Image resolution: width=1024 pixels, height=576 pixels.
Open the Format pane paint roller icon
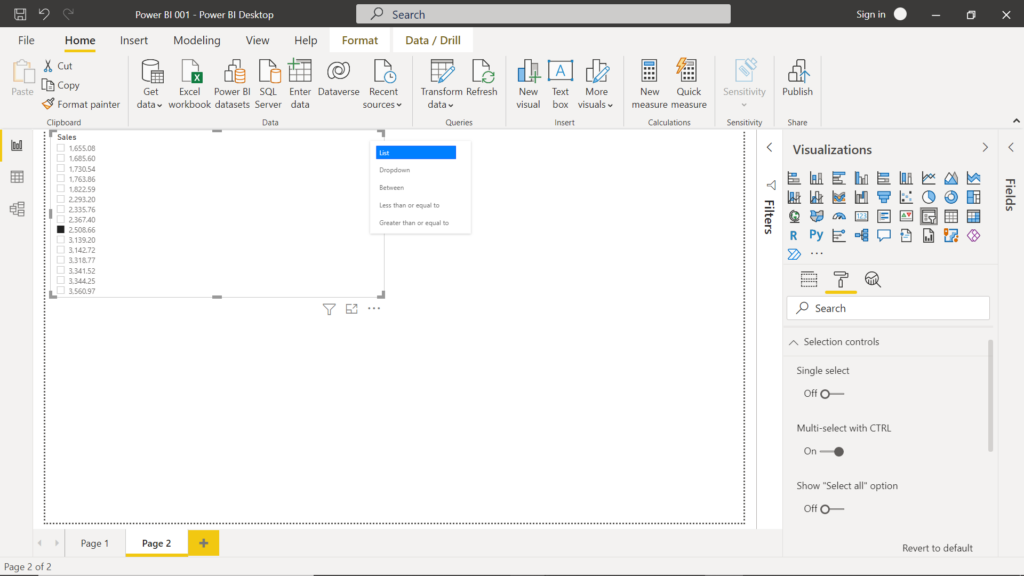841,279
